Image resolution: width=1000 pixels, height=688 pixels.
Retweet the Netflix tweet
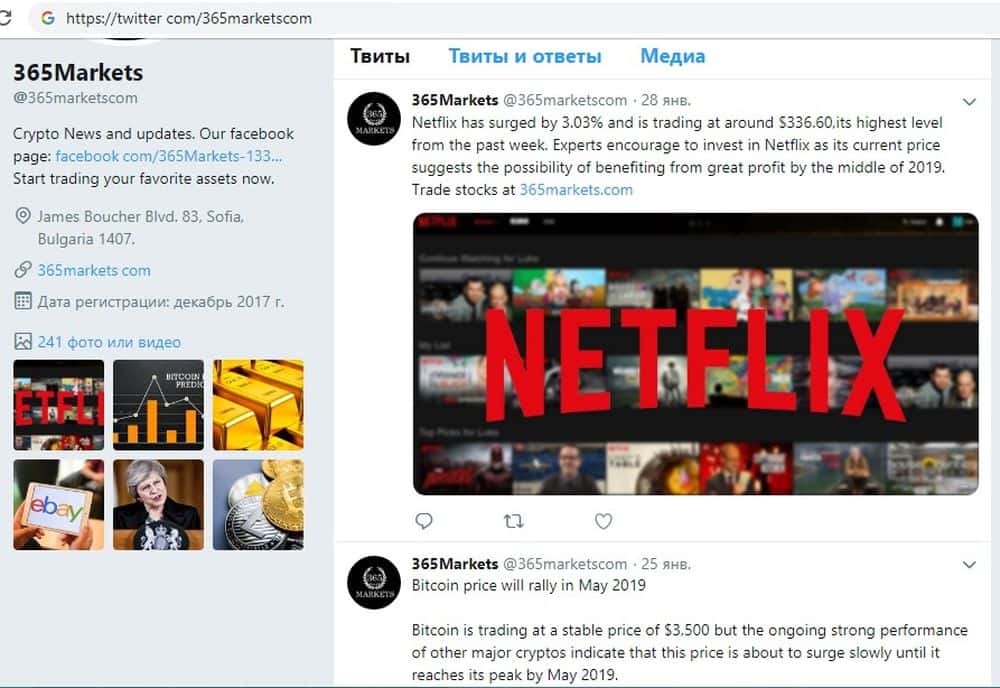[513, 521]
